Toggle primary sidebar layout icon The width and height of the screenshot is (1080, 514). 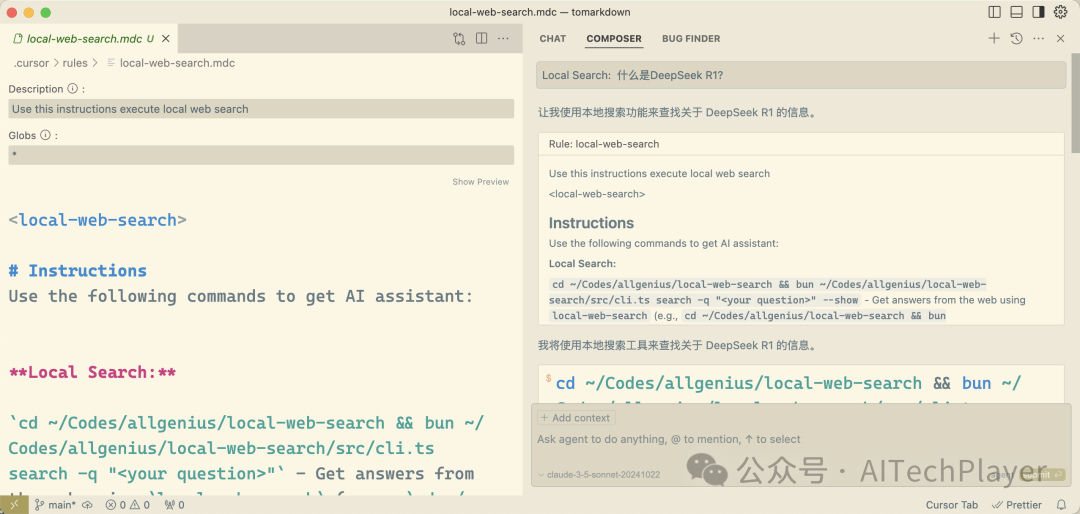pos(995,12)
